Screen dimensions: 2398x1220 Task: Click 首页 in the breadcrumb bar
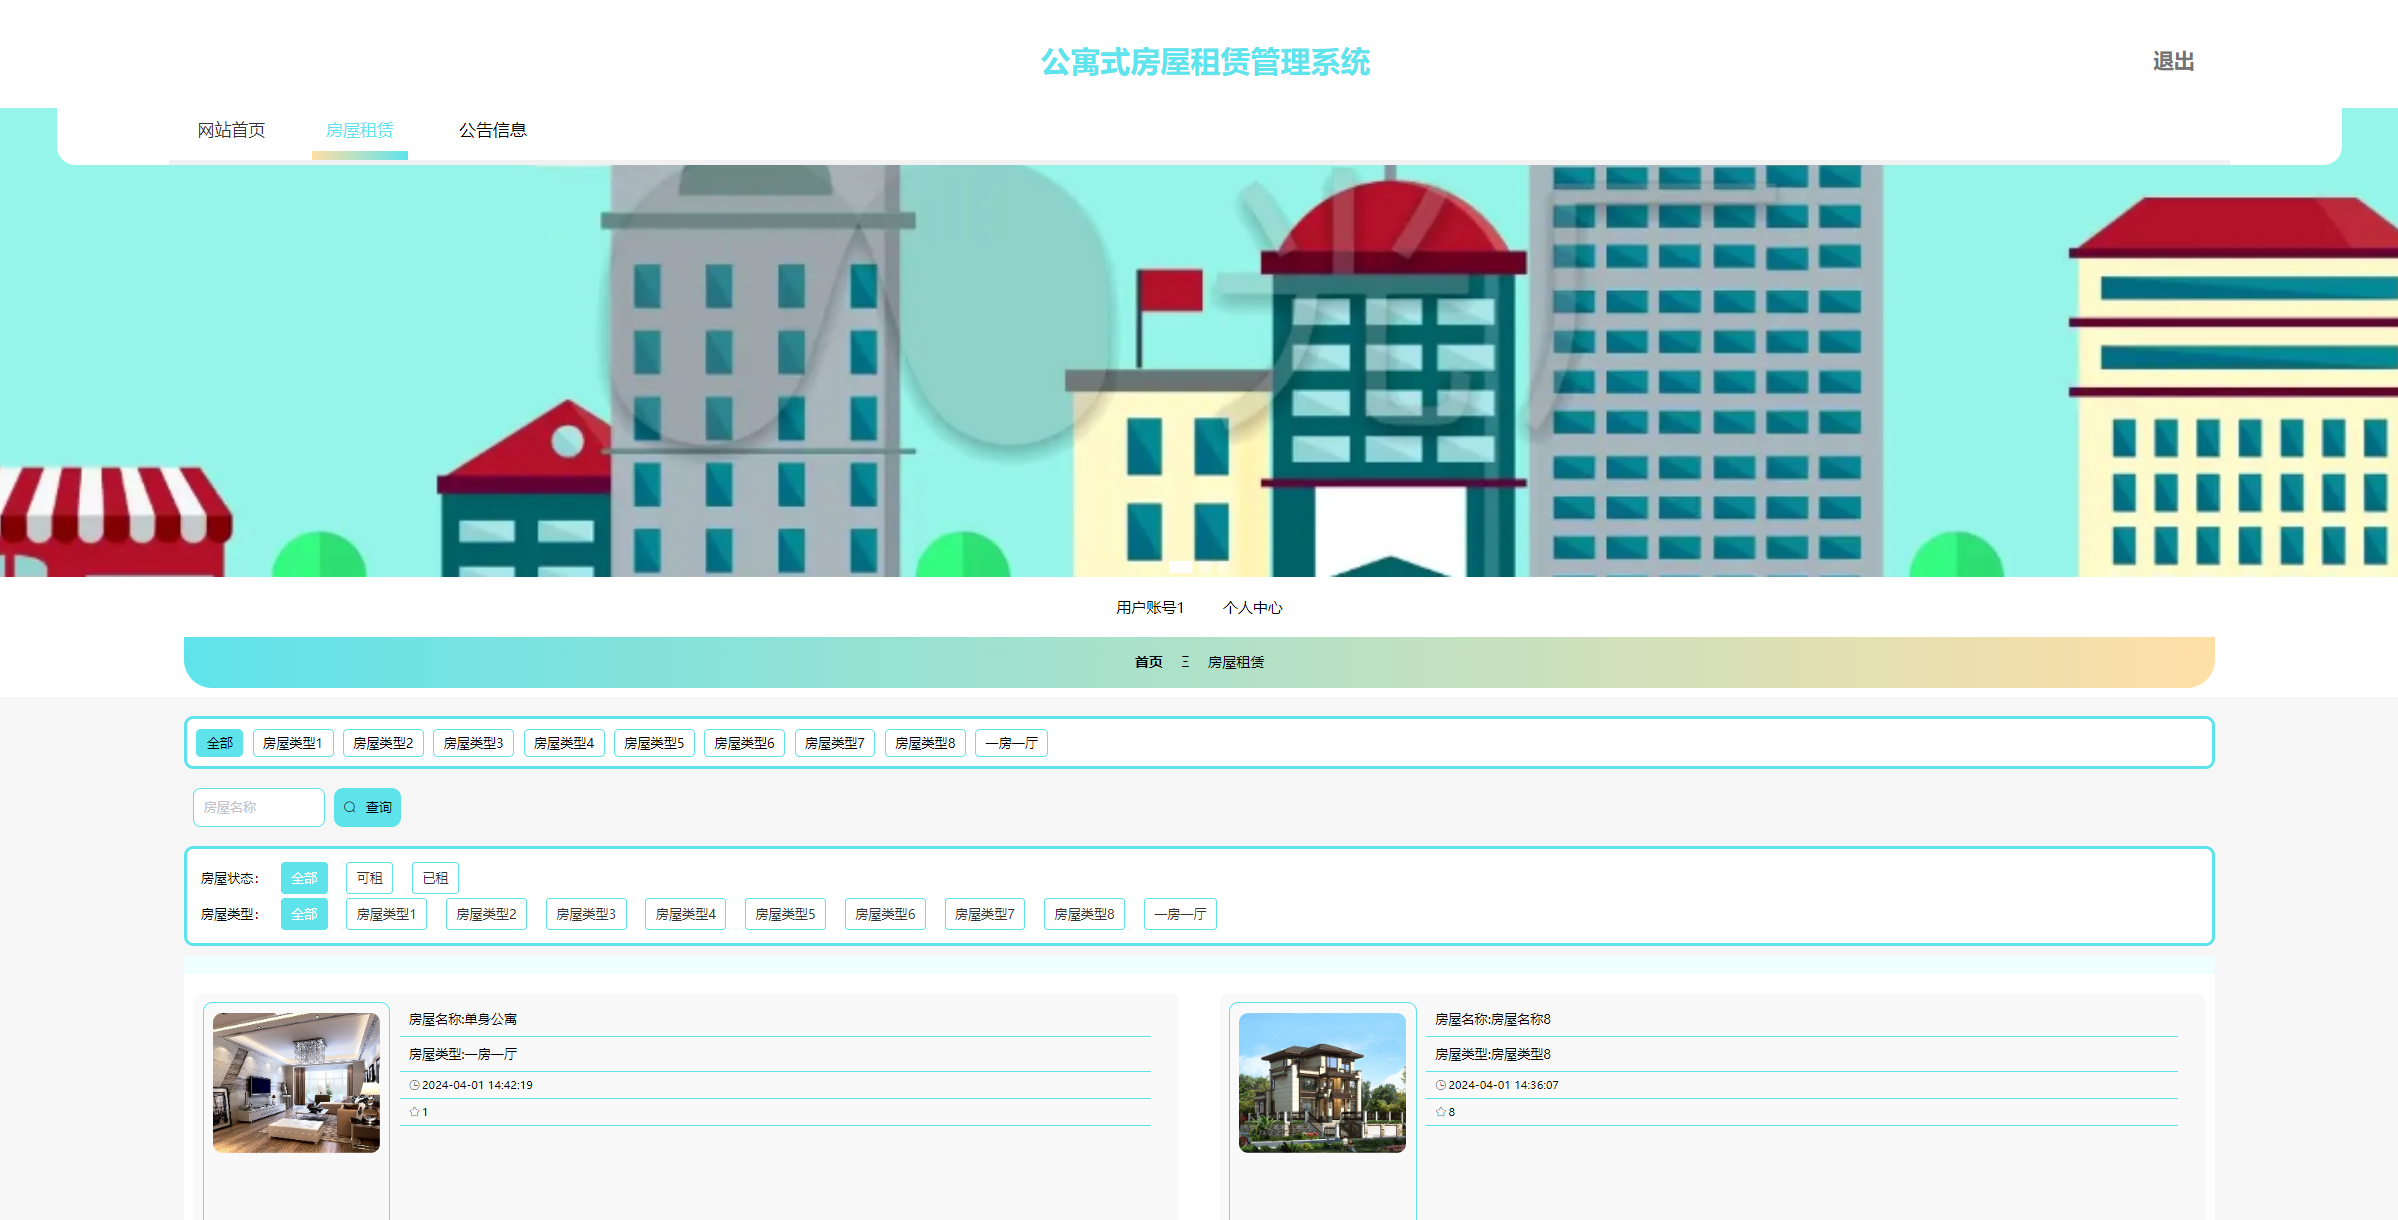[x=1147, y=662]
